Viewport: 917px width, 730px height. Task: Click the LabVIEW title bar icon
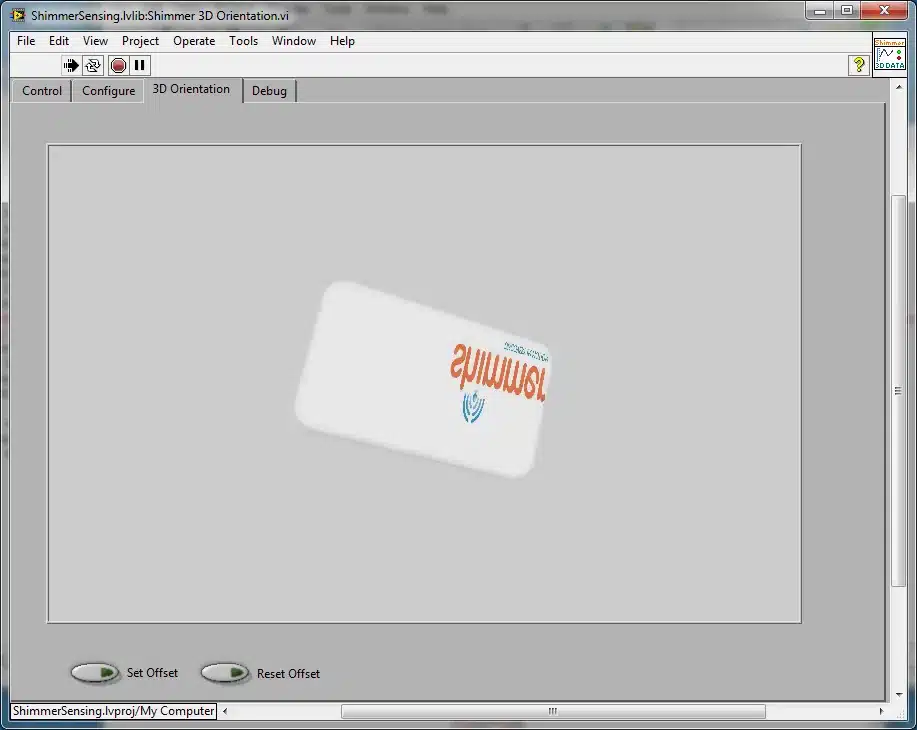point(18,15)
